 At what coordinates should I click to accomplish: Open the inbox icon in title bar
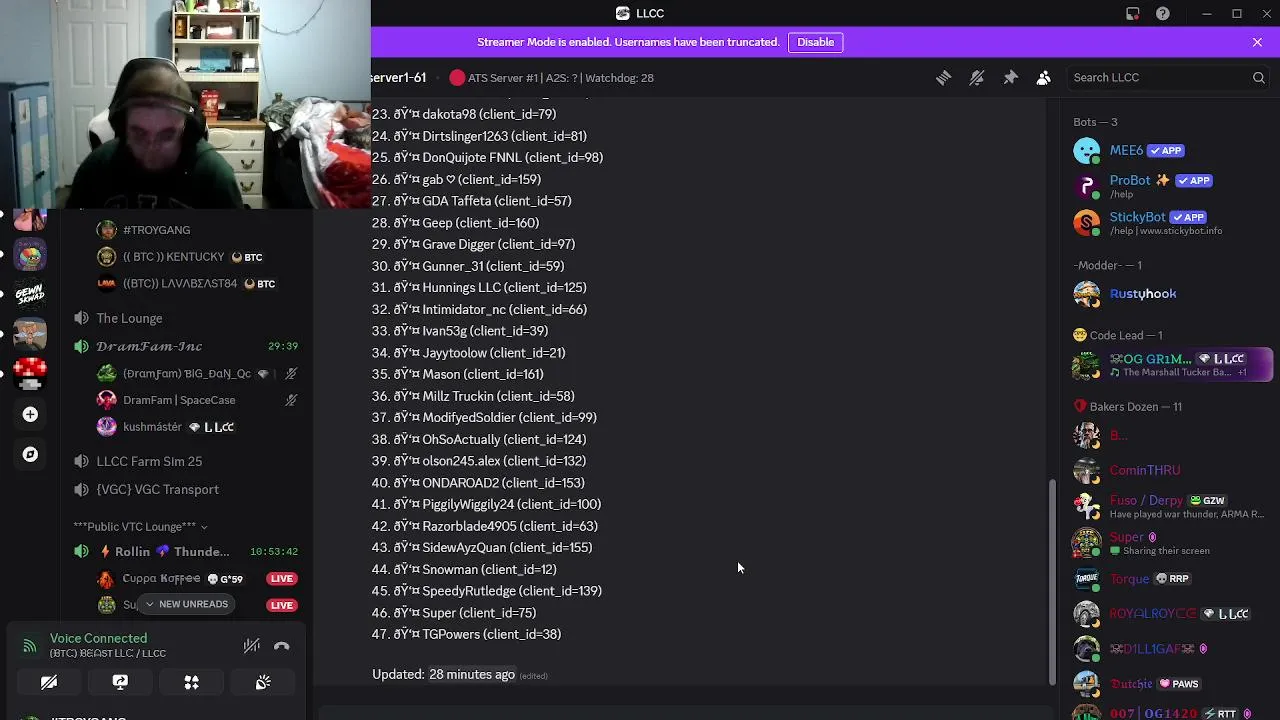click(x=1132, y=14)
